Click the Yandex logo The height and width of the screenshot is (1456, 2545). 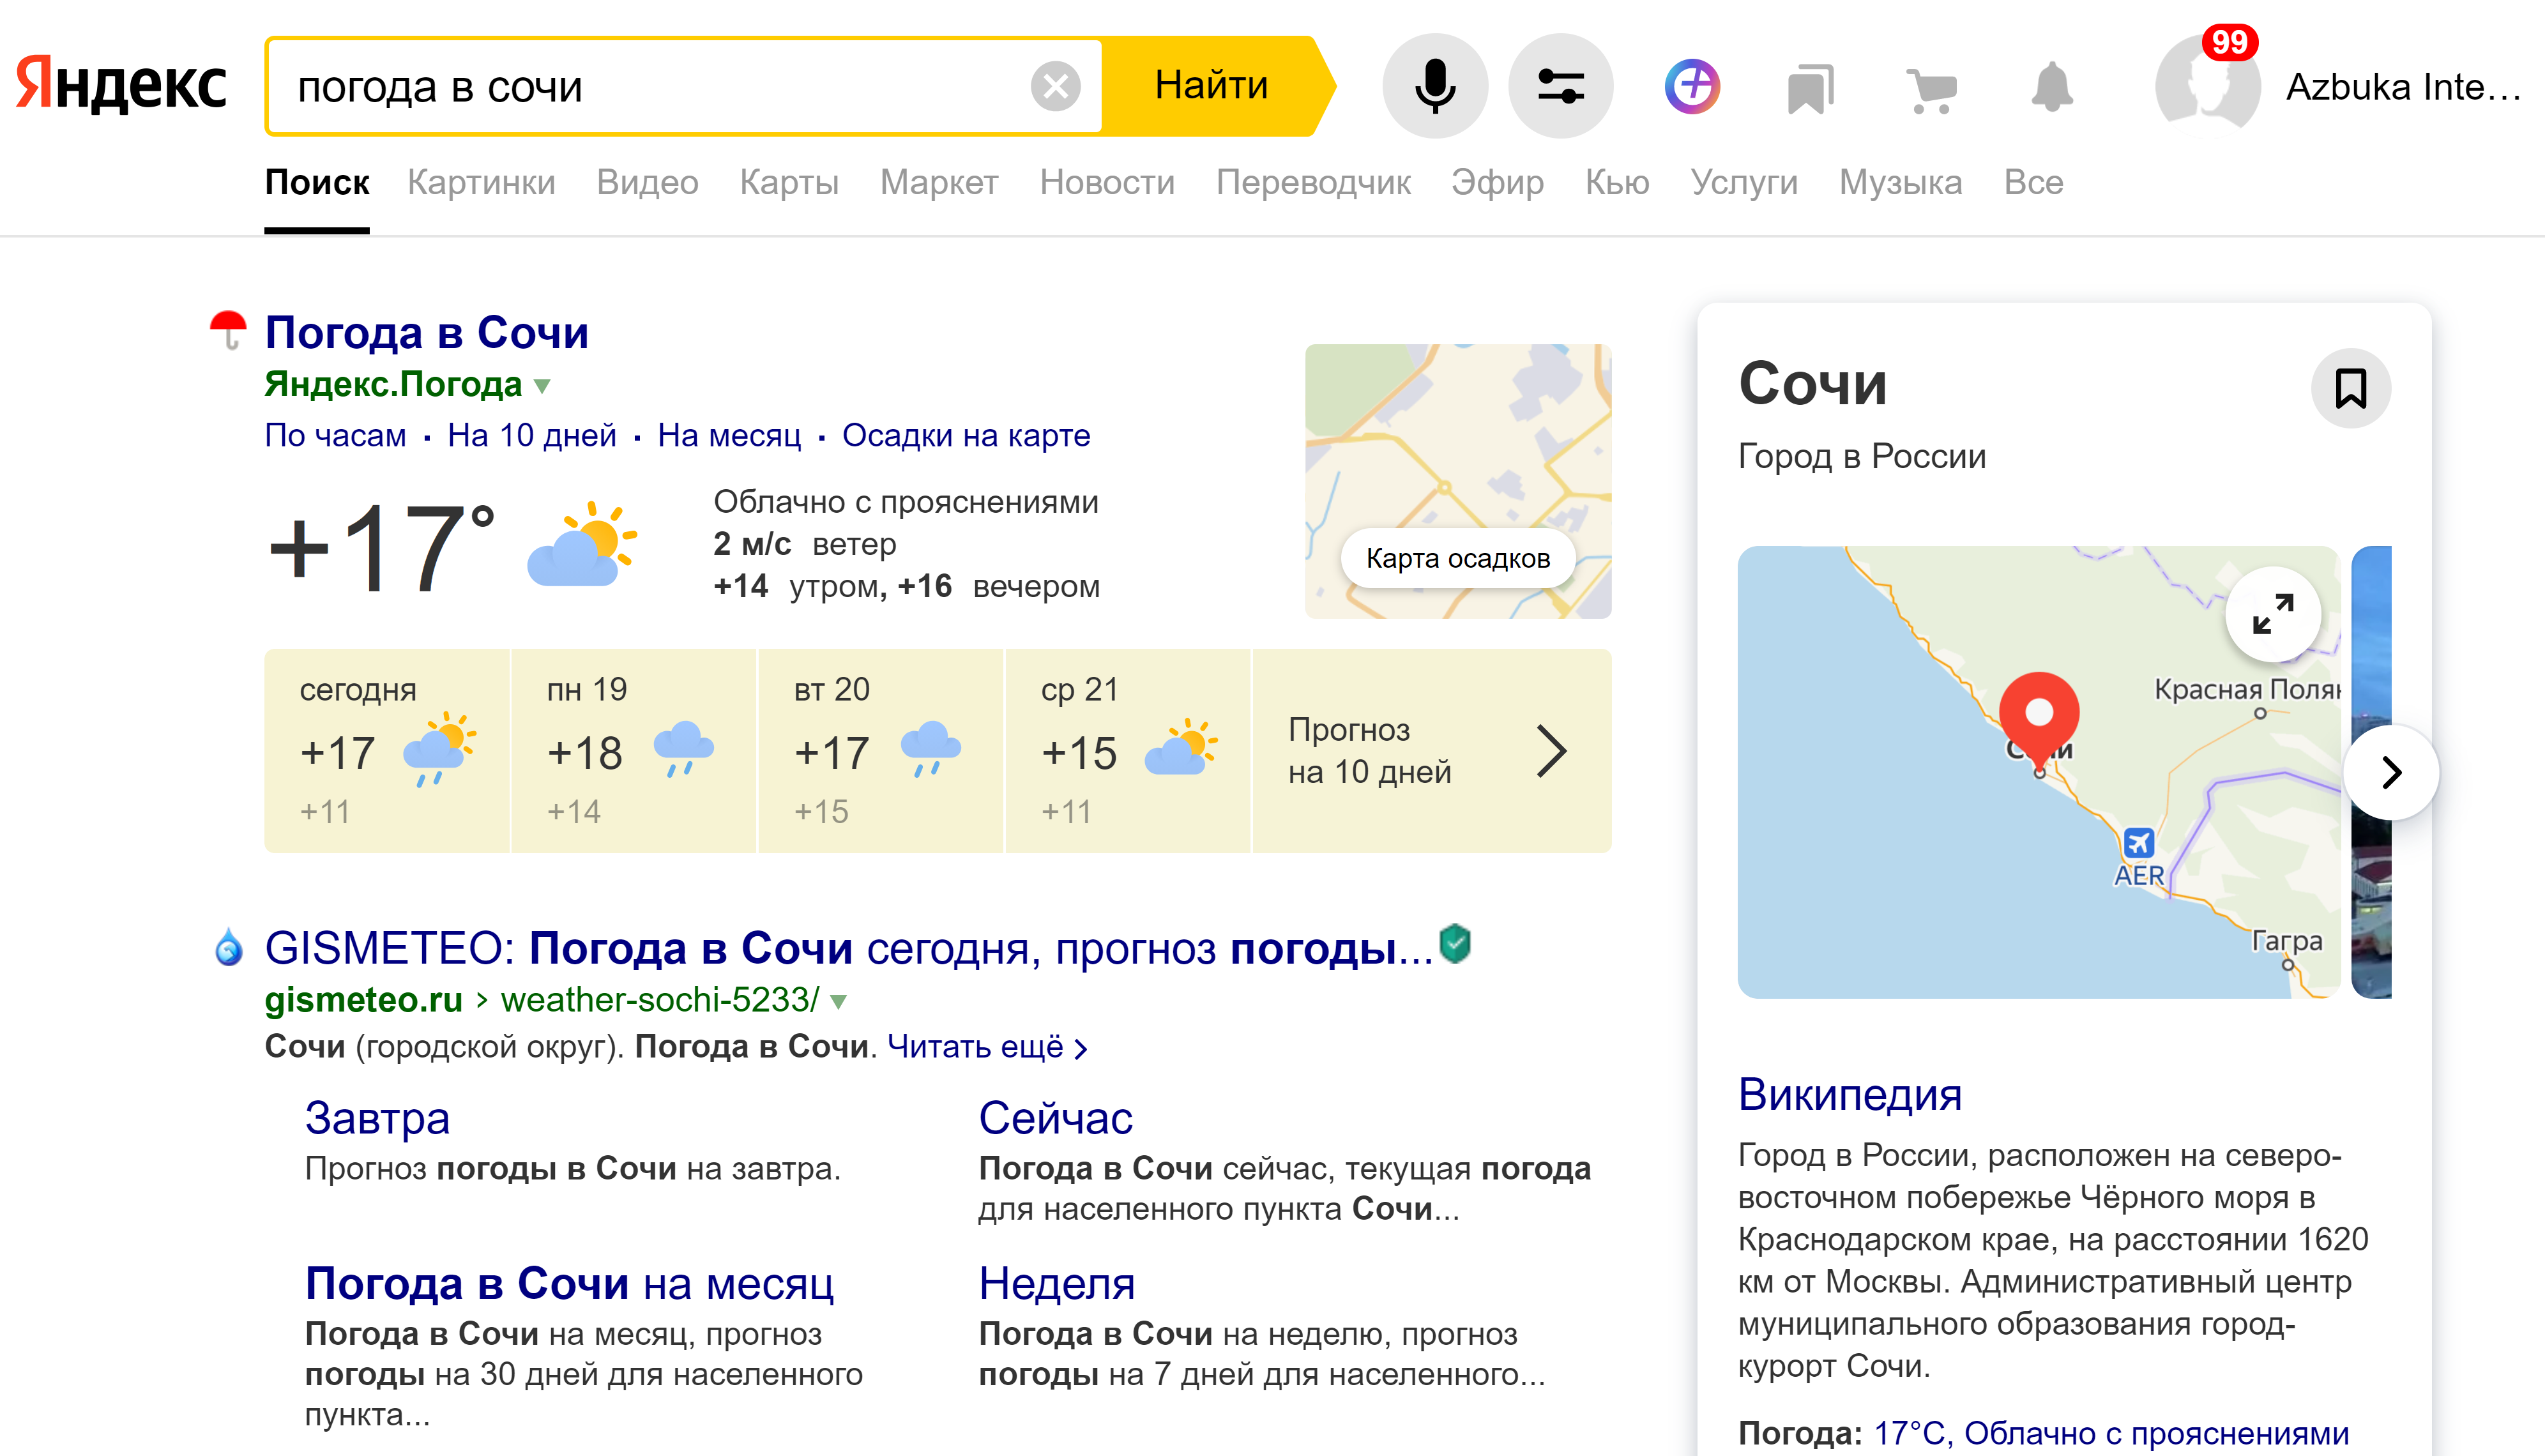tap(121, 85)
